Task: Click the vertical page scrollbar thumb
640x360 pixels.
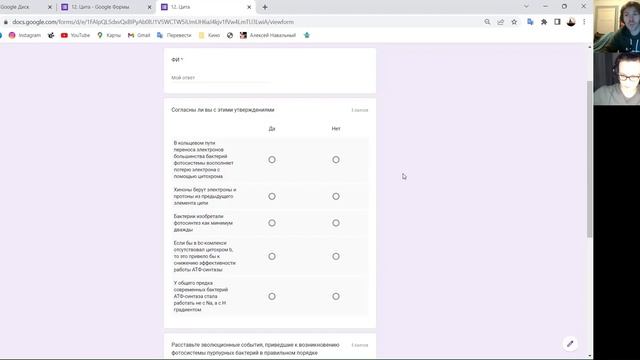Action: (x=589, y=159)
